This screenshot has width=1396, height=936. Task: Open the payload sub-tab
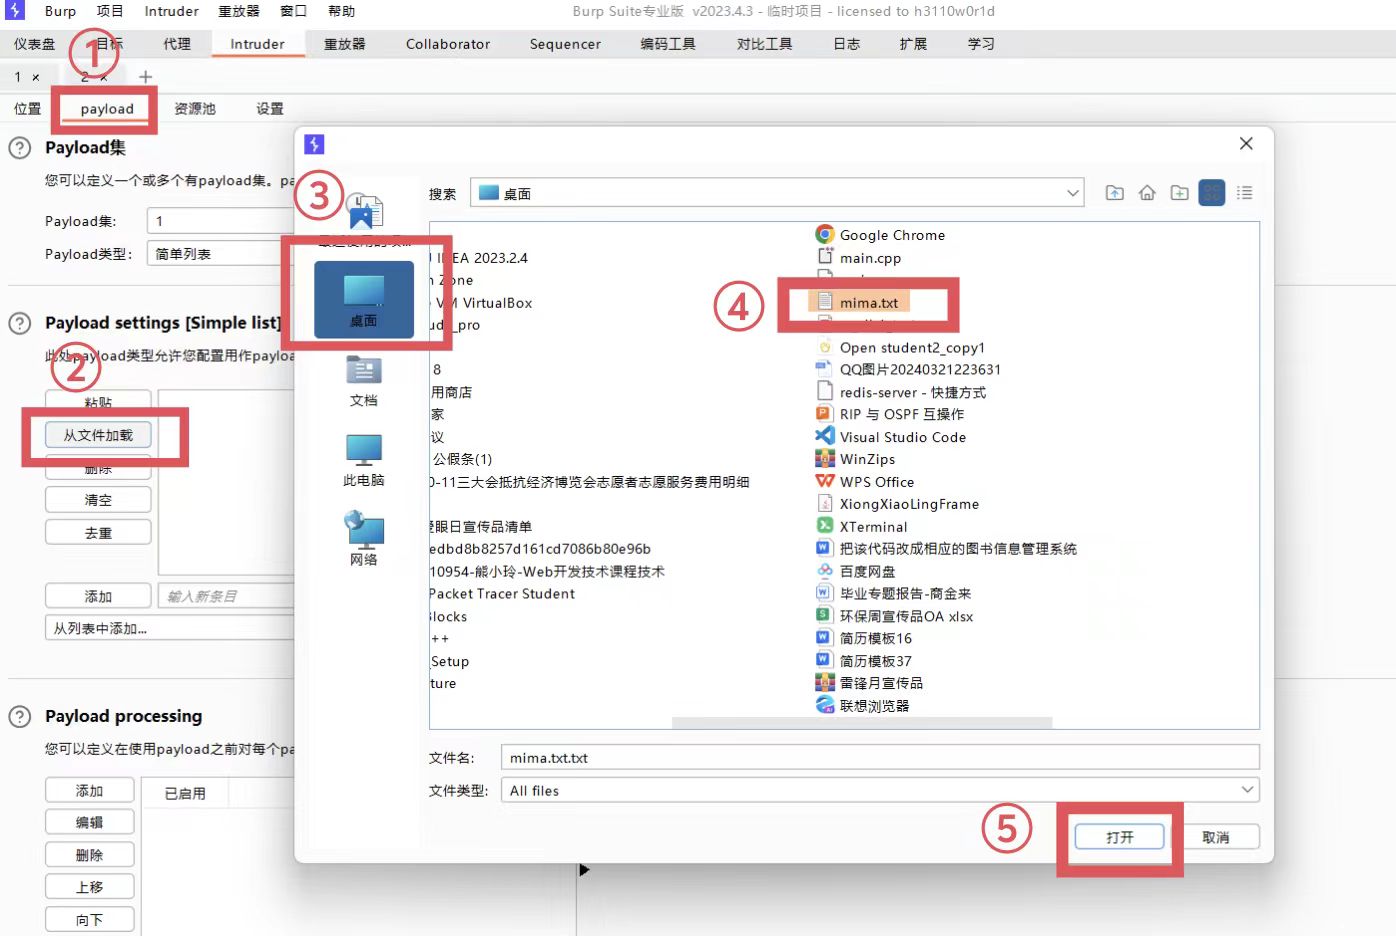[107, 109]
